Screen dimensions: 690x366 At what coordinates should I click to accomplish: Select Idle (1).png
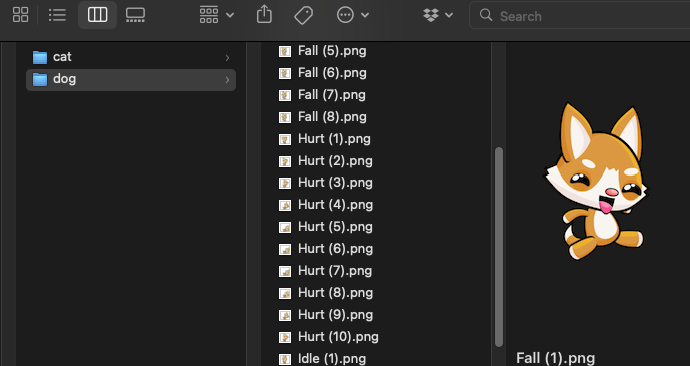click(x=332, y=359)
